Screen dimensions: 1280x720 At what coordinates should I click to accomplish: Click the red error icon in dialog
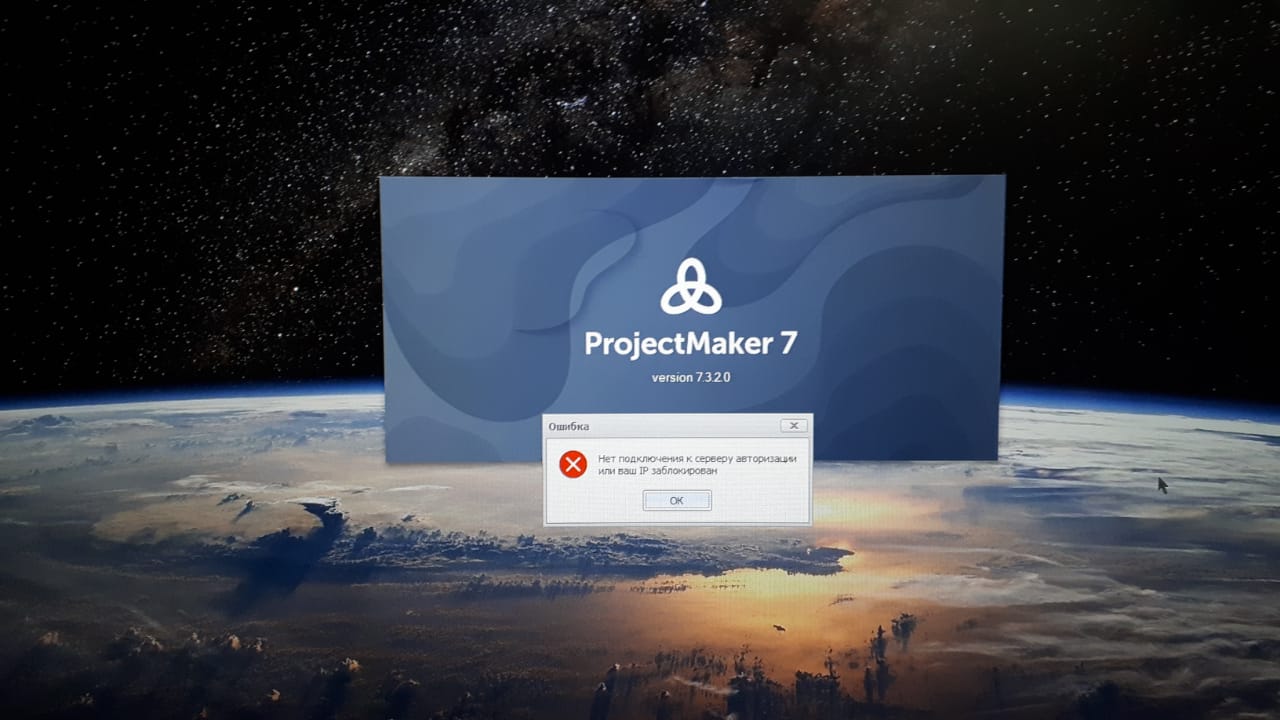573,464
